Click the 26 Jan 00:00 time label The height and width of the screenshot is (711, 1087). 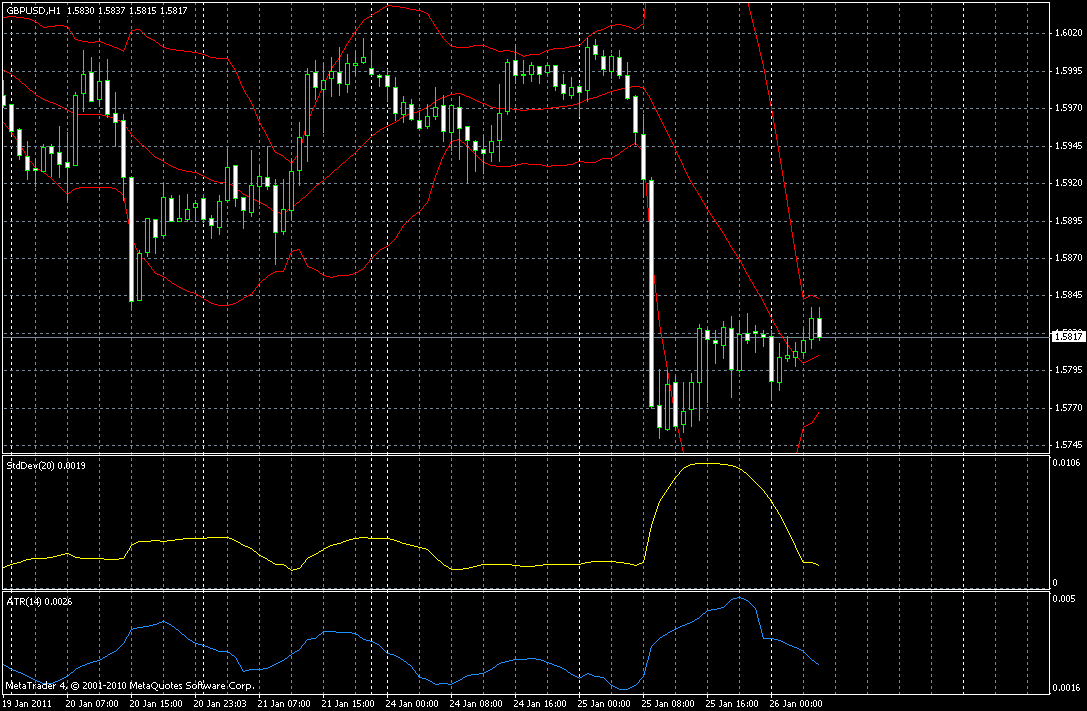[x=796, y=703]
